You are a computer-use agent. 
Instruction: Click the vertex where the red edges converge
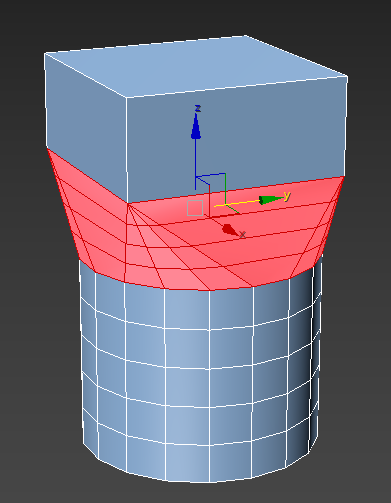coord(128,204)
